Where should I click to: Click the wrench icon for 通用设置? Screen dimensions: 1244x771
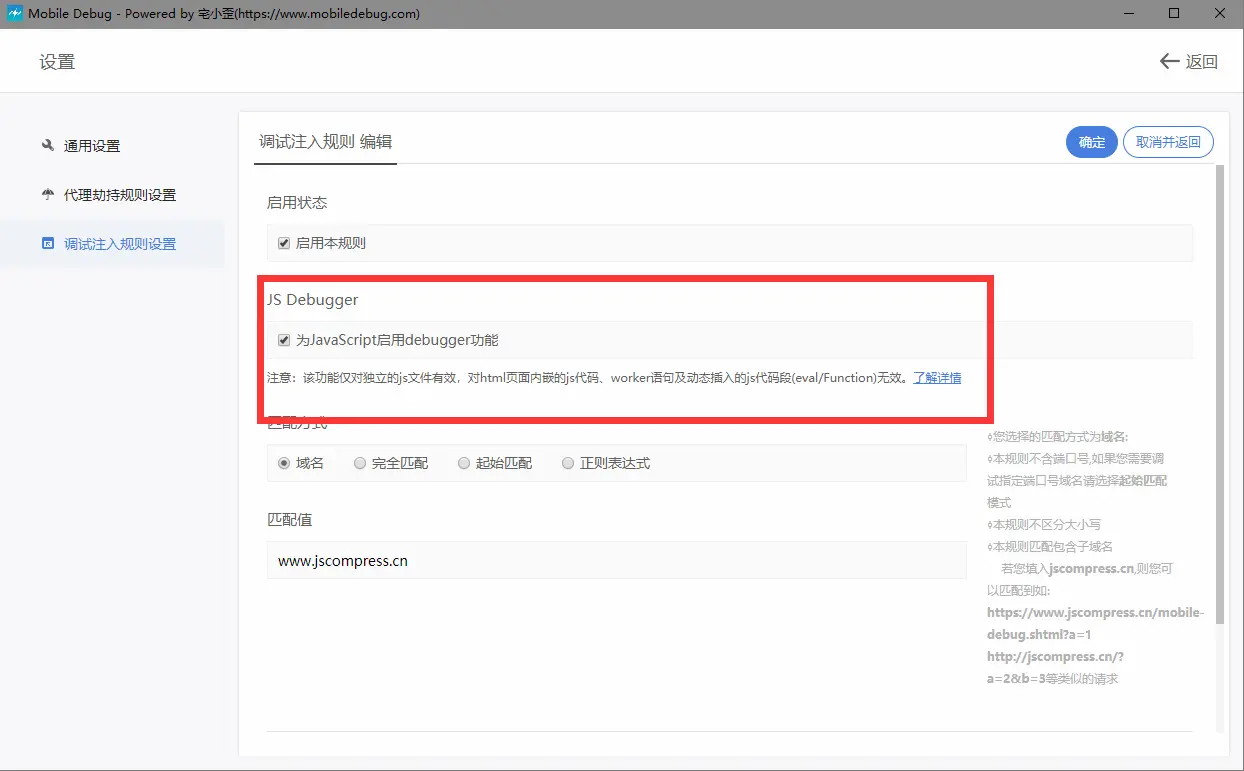tap(47, 145)
